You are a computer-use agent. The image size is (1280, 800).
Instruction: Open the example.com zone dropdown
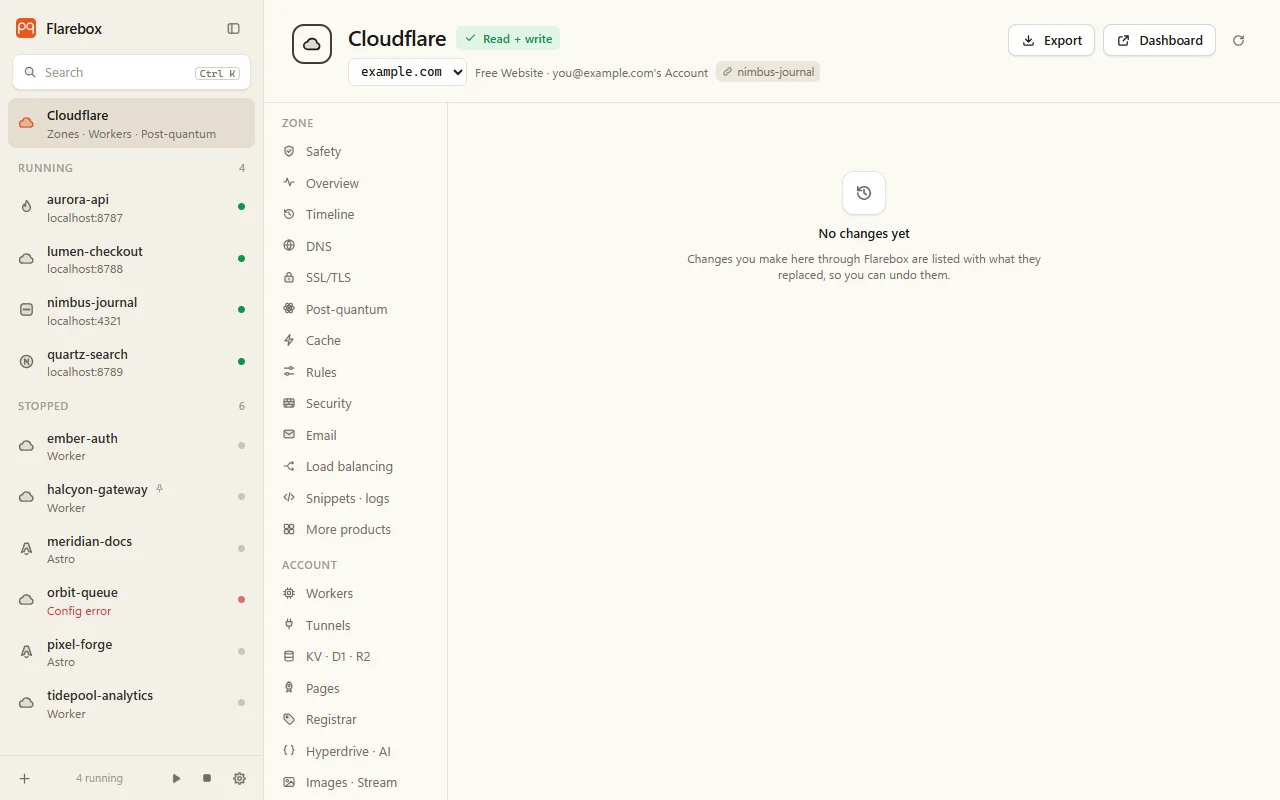pos(407,72)
